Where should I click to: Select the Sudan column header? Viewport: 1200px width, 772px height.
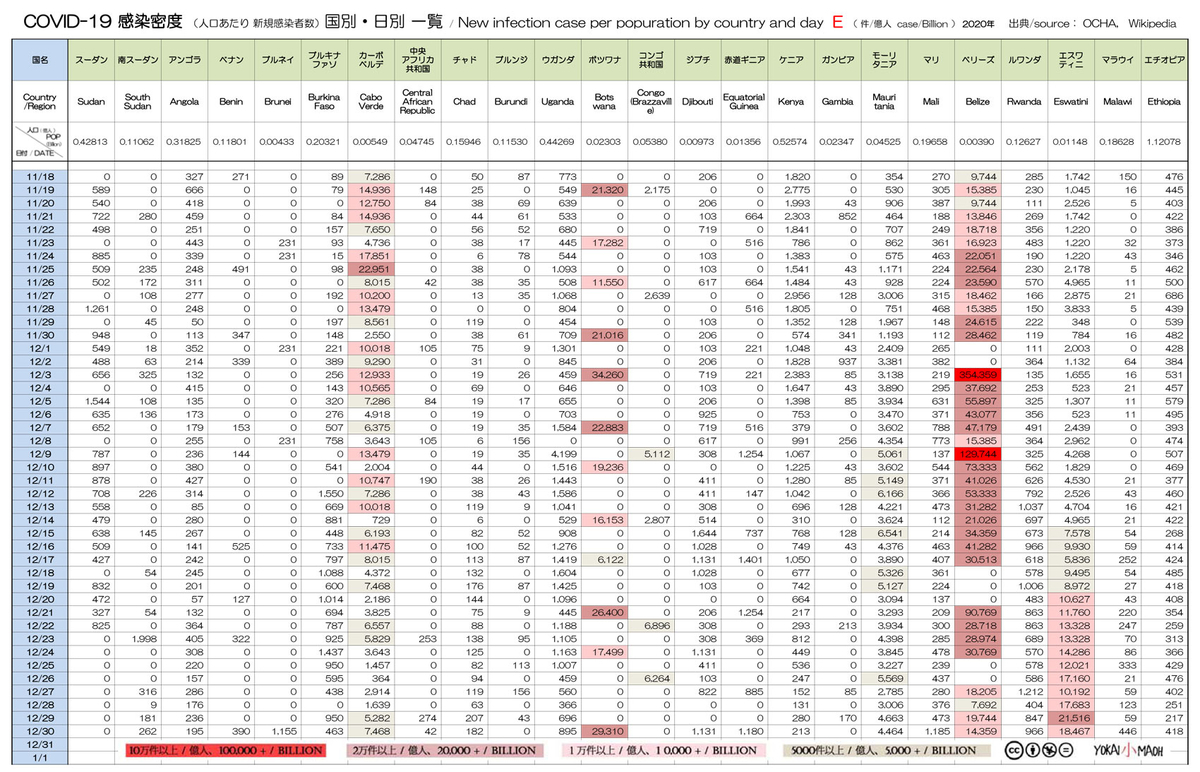[x=91, y=102]
